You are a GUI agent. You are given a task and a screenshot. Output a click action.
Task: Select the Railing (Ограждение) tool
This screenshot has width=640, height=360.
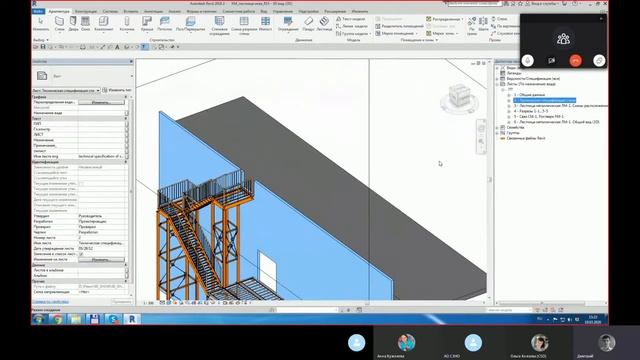(x=288, y=24)
